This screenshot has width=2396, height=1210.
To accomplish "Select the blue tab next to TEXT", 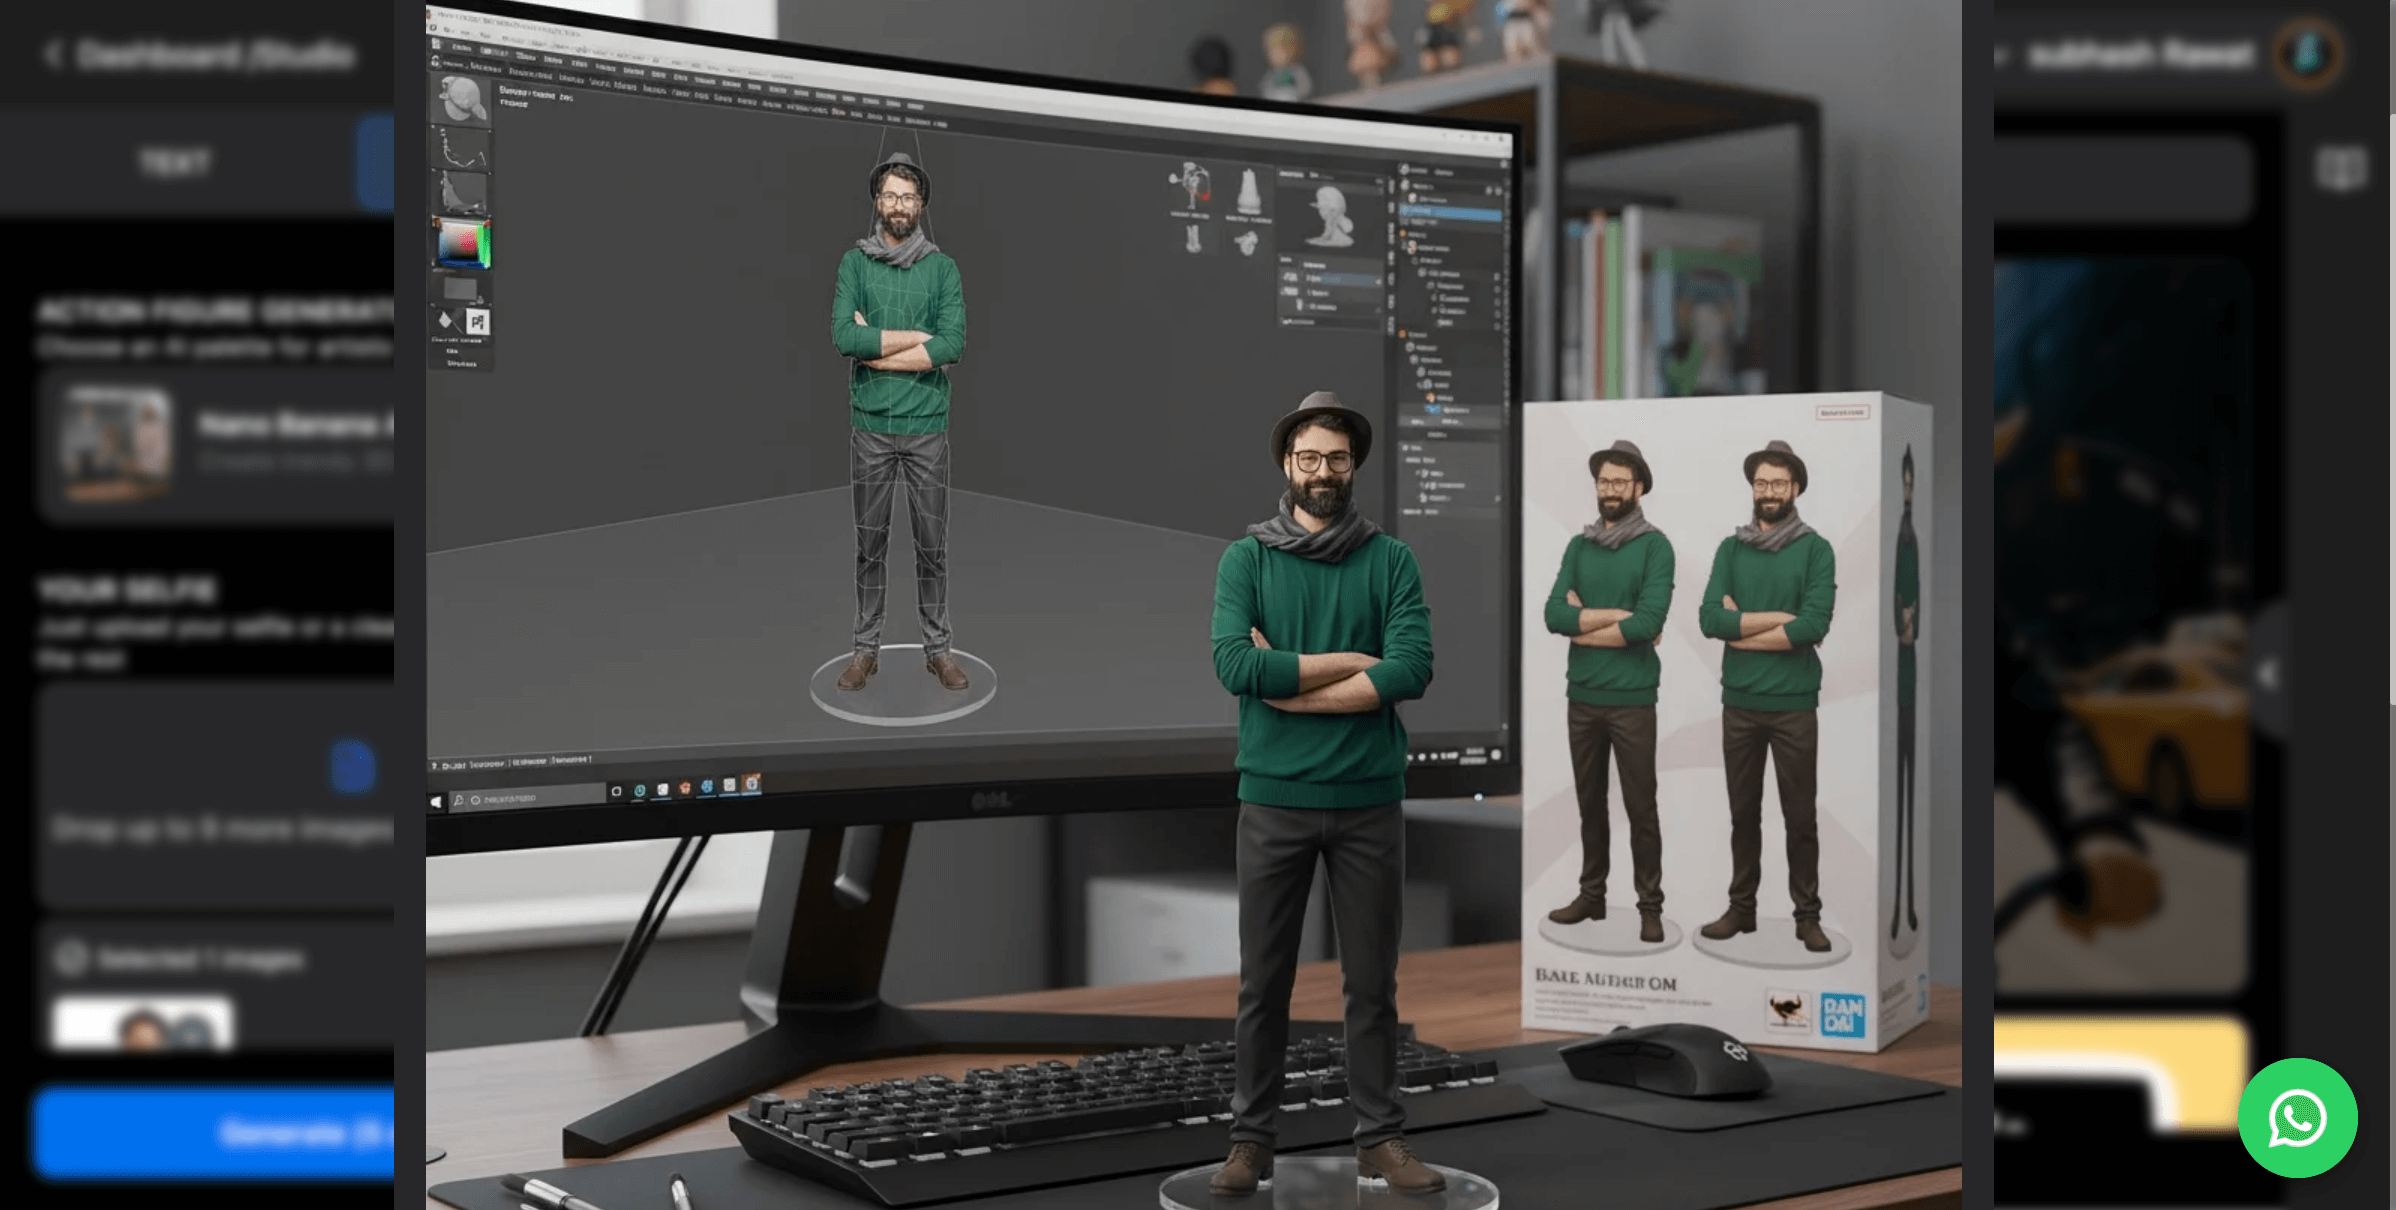I will coord(377,164).
